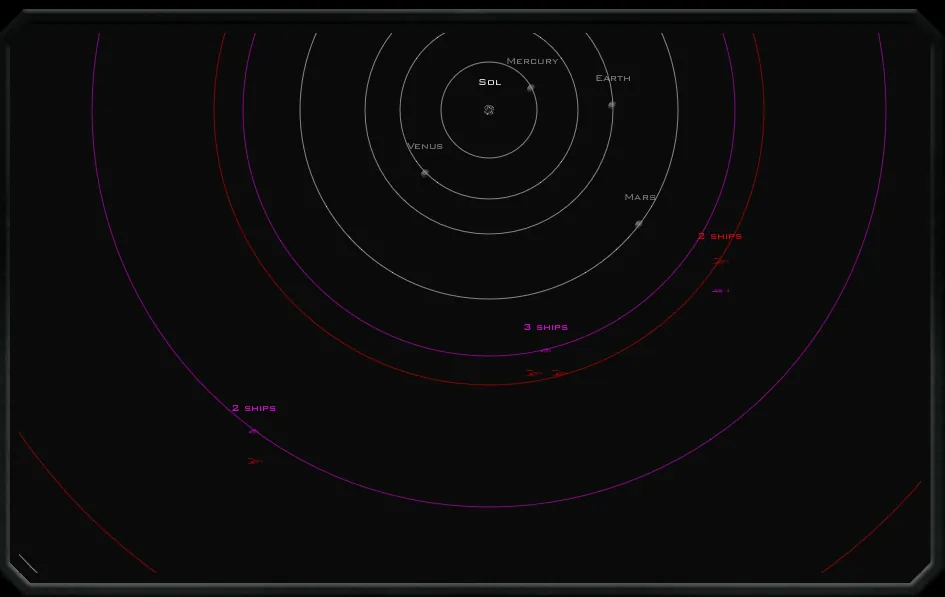The image size is (945, 597).
Task: Open the red 2 ships fleet label
Action: point(720,236)
